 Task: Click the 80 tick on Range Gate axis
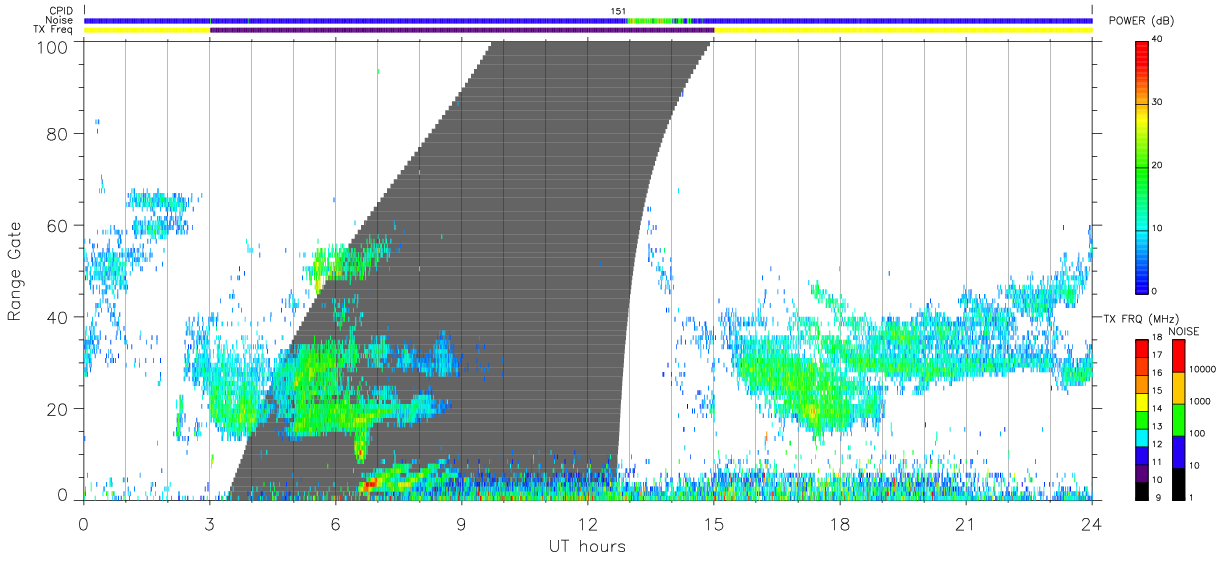coord(58,133)
